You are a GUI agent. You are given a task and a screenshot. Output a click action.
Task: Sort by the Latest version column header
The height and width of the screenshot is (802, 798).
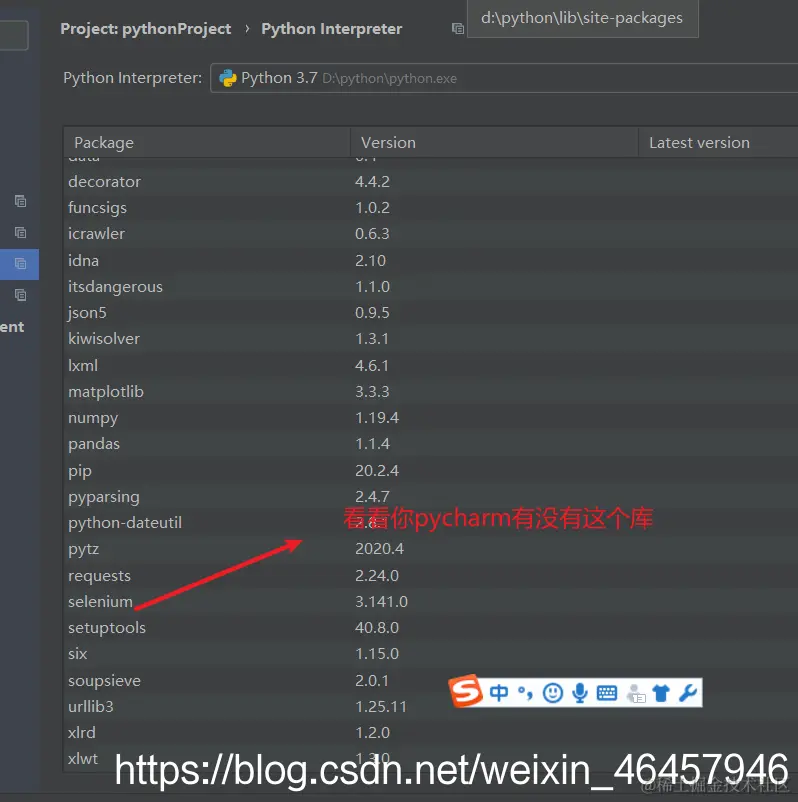pos(718,143)
